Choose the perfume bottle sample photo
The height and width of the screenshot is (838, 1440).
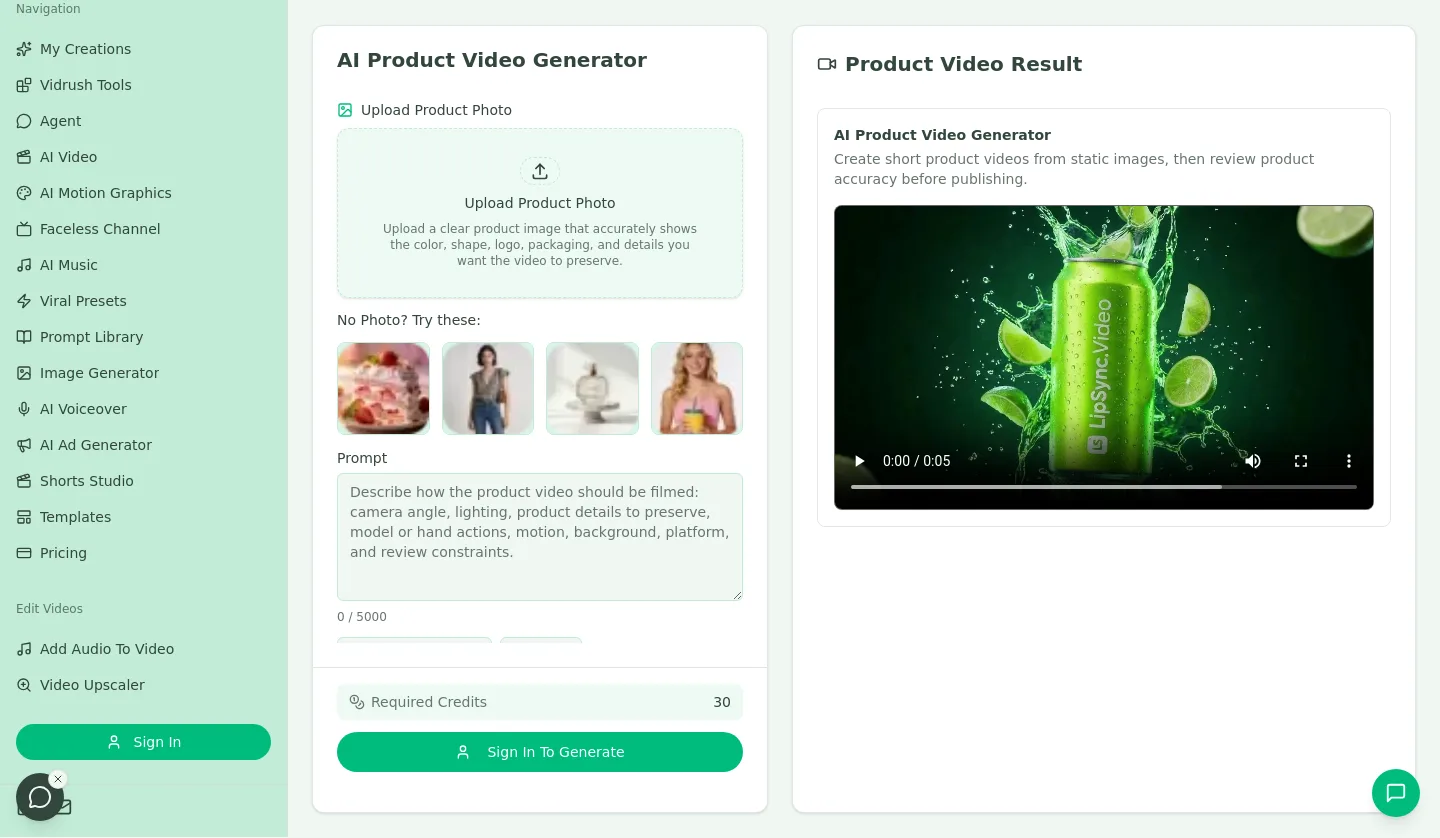(592, 388)
